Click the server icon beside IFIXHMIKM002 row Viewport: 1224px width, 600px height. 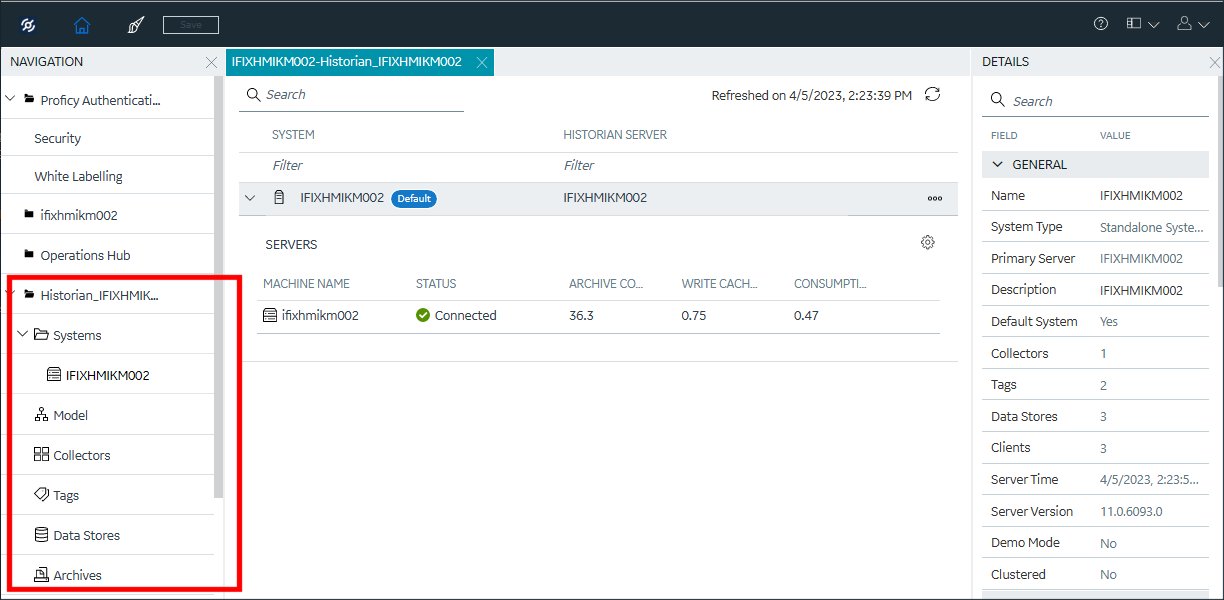(x=279, y=198)
